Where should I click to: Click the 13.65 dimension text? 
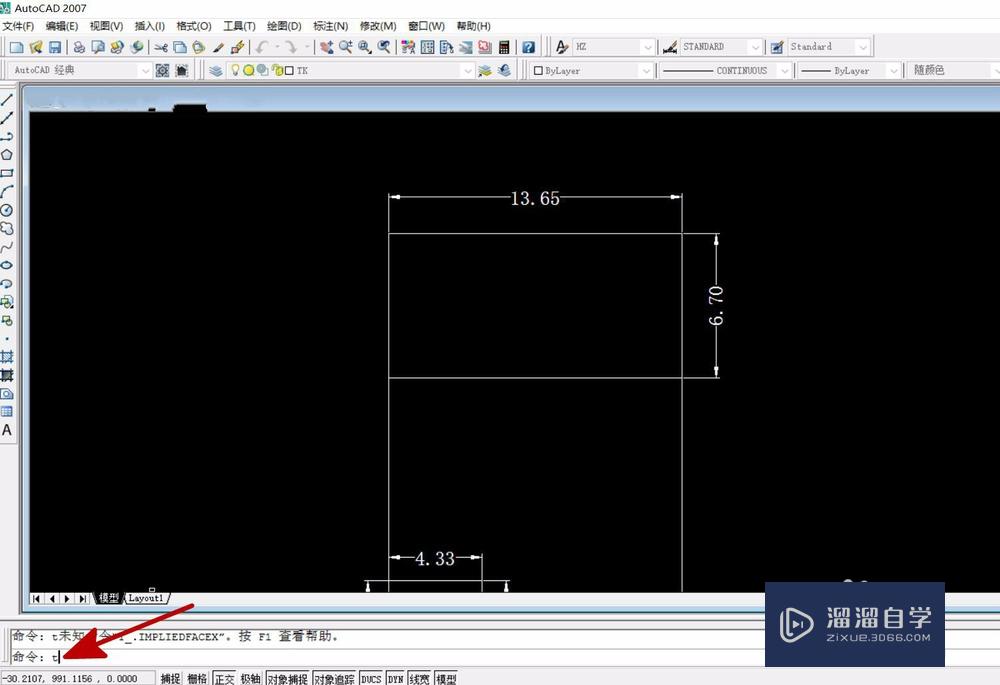click(535, 198)
